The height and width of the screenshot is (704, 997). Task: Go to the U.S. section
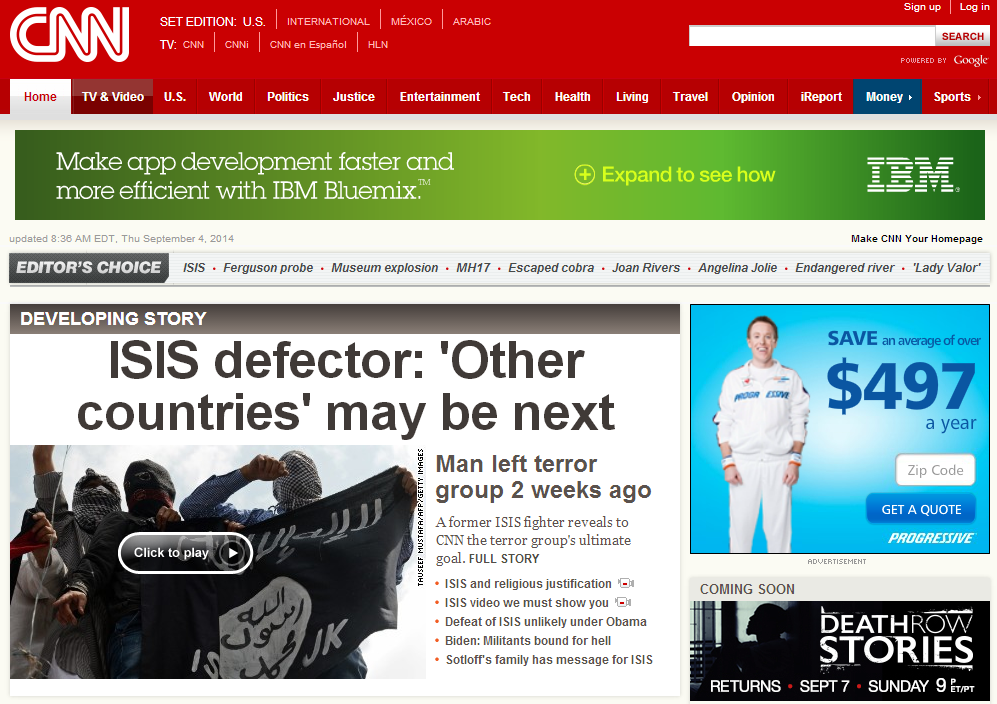[175, 97]
